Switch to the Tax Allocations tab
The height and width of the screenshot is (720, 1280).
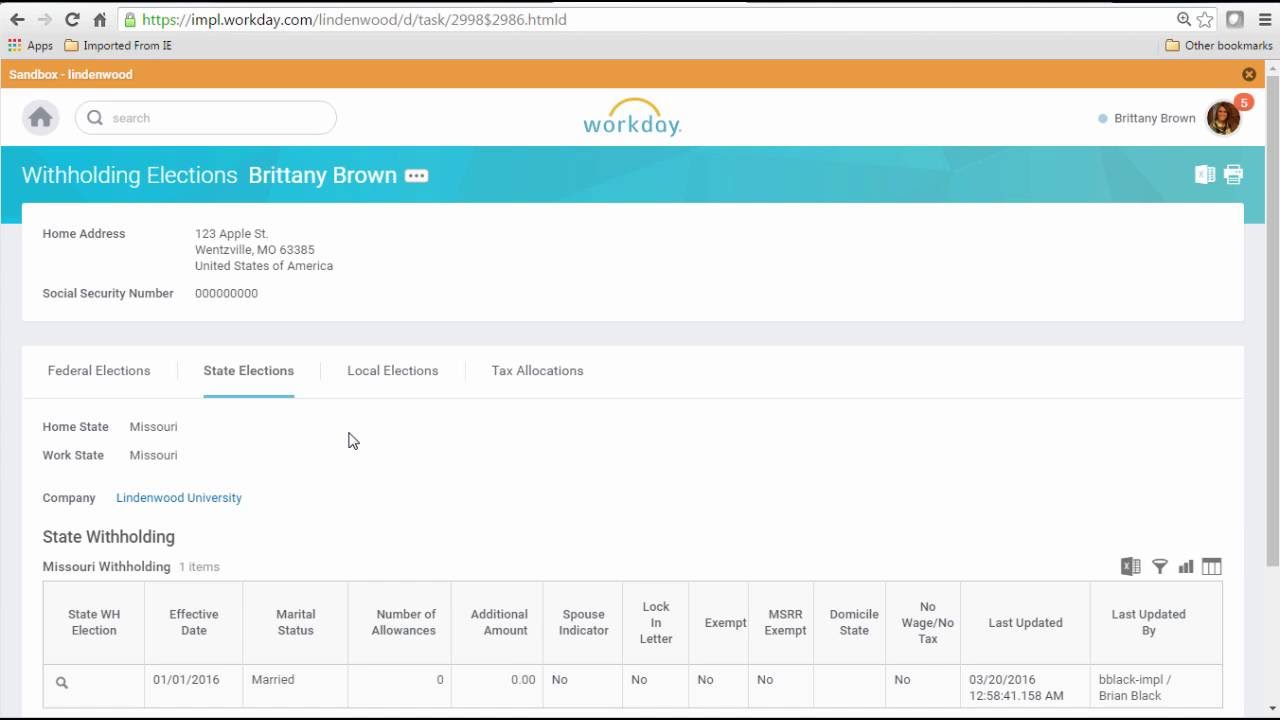click(537, 371)
